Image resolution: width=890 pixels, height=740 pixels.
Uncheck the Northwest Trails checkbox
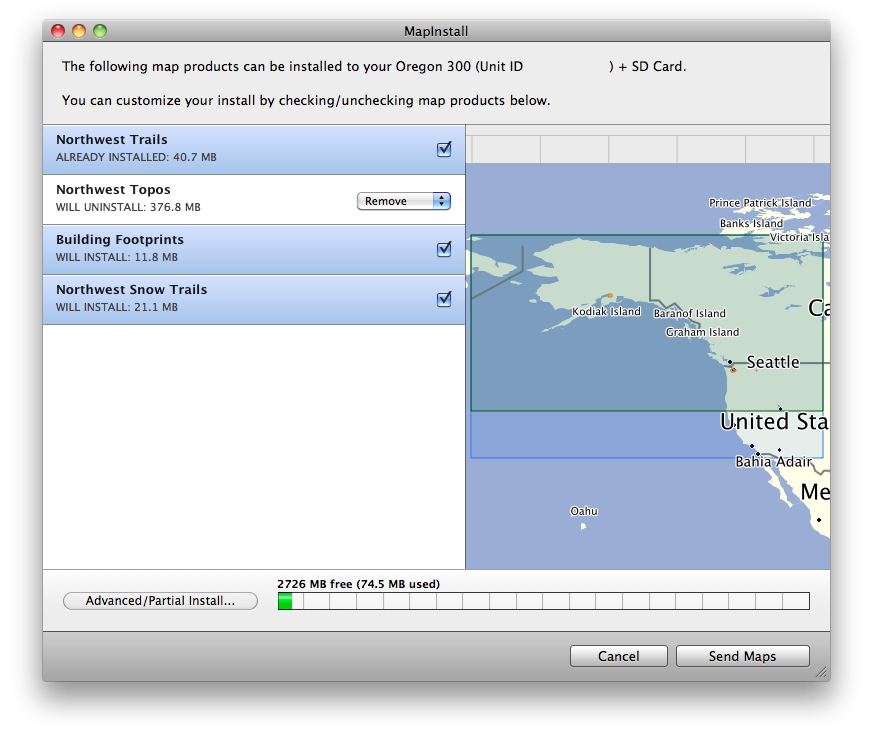[x=444, y=149]
